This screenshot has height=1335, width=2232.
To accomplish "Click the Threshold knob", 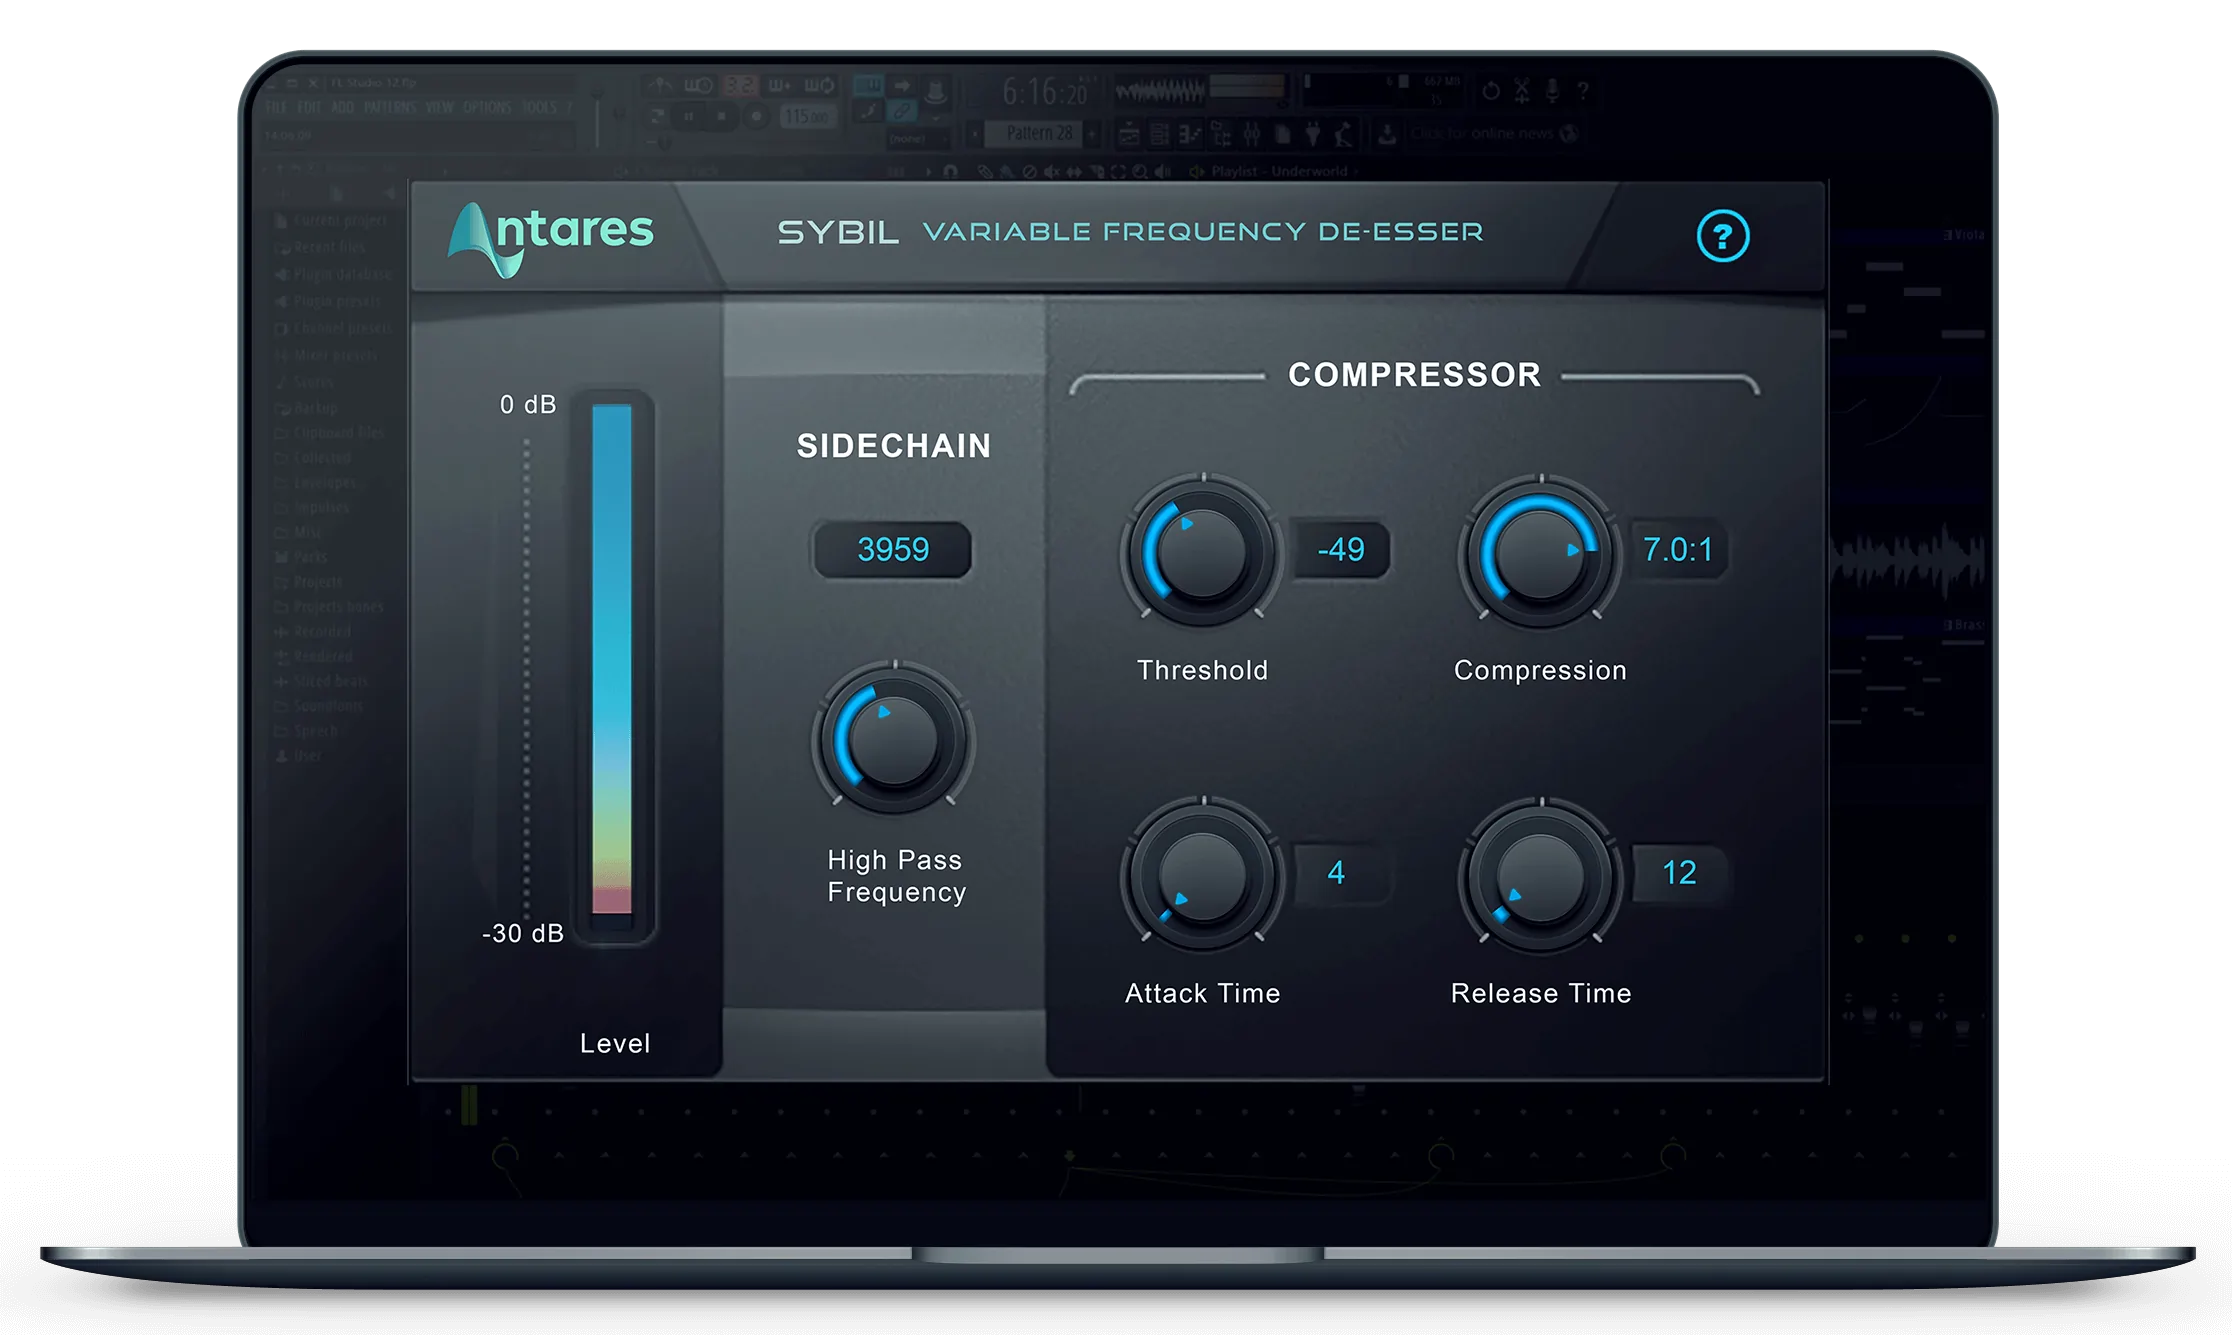I will pos(1202,551).
